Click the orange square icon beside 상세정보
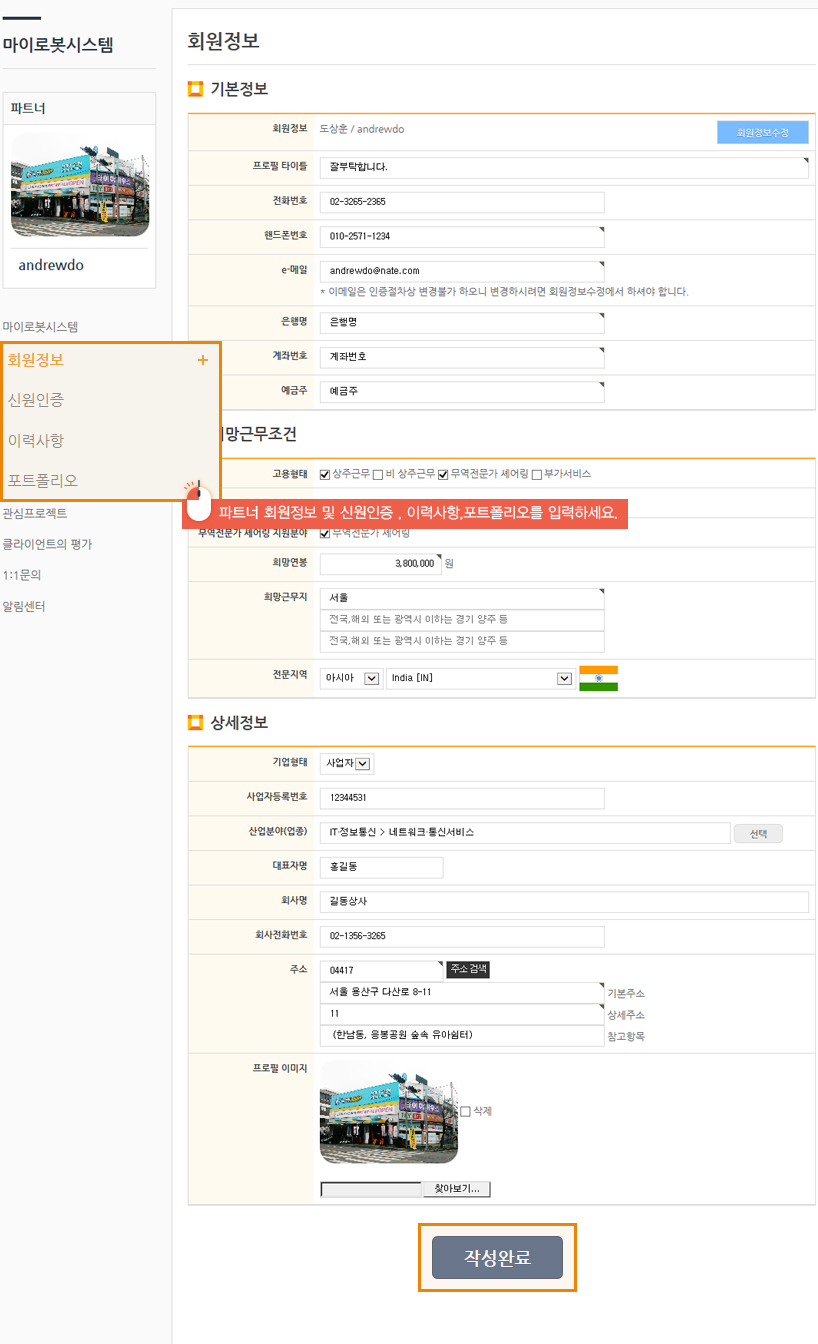Viewport: 818px width, 1344px height. 195,723
